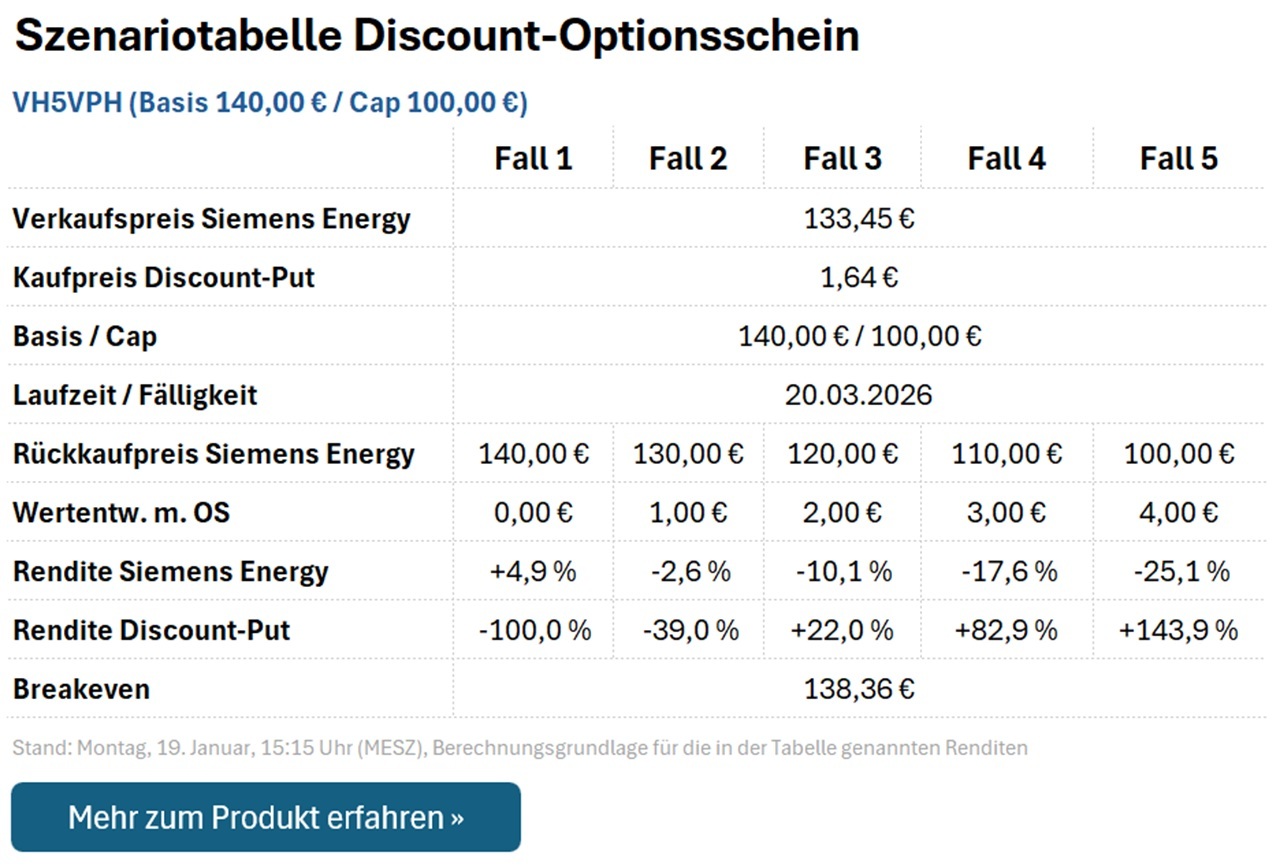Click the Breakeven row label
The height and width of the screenshot is (867, 1280).
click(80, 688)
